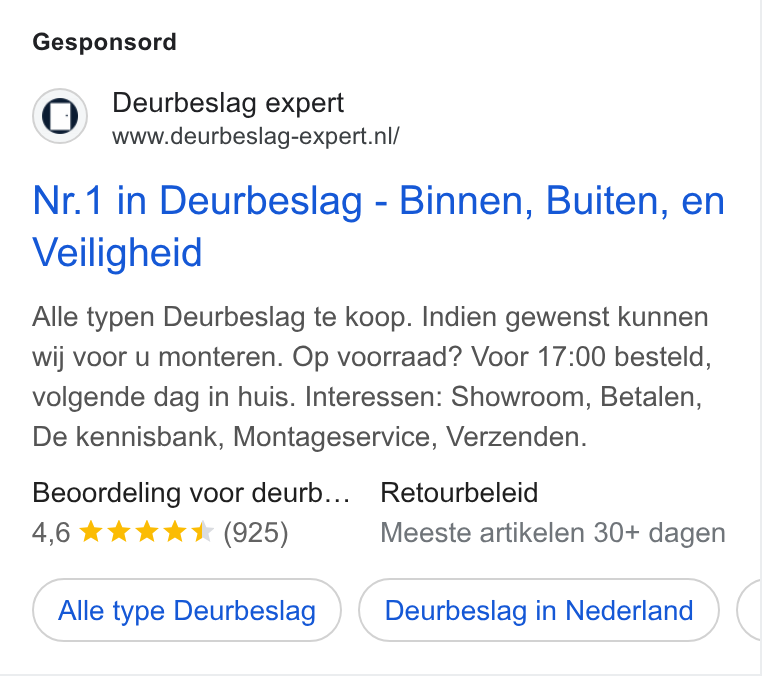Click the Retourbeleid heading
Viewport: 762px width, 676px height.
click(459, 493)
